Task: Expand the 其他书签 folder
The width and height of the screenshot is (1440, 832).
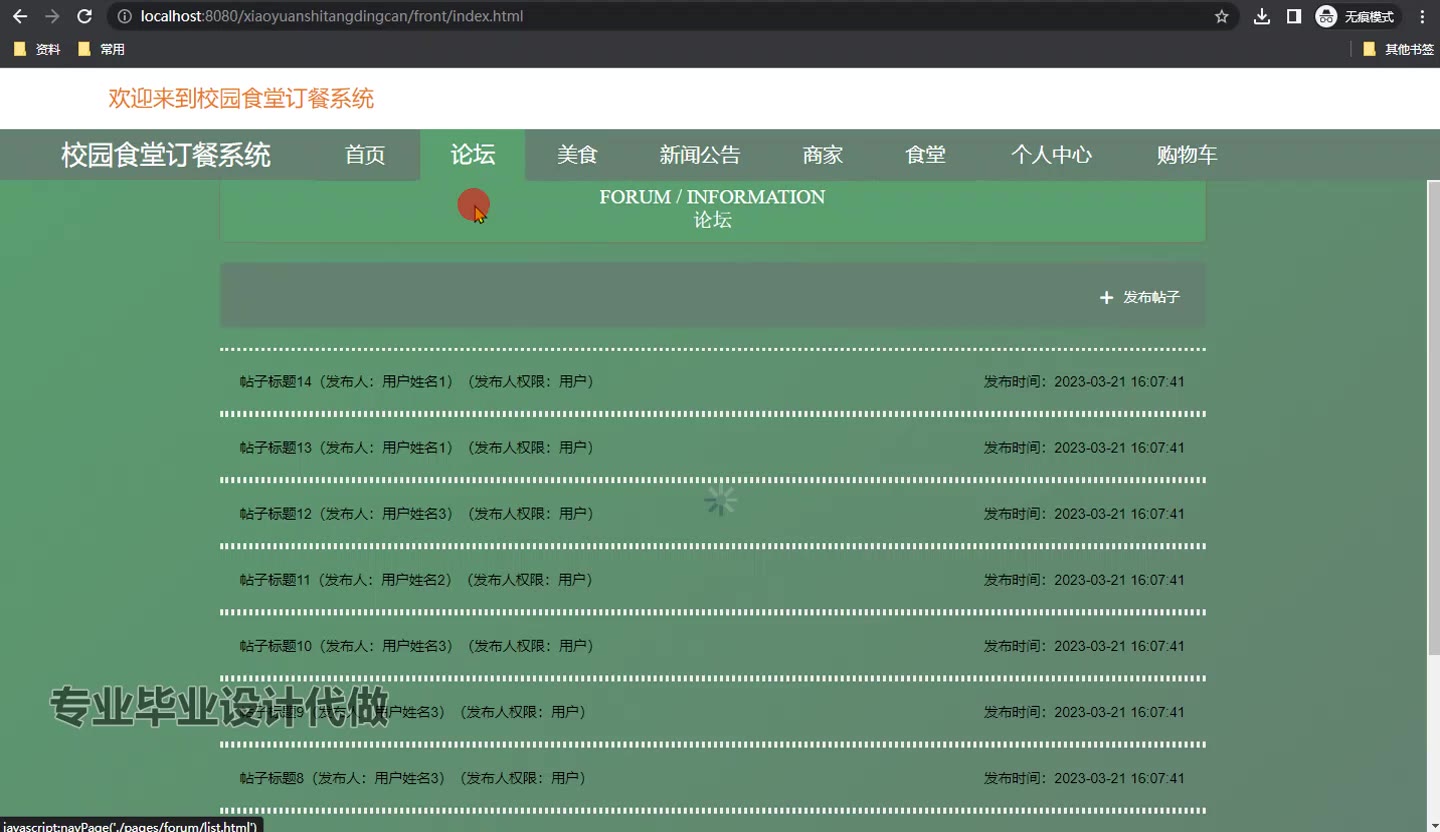Action: click(x=1398, y=49)
